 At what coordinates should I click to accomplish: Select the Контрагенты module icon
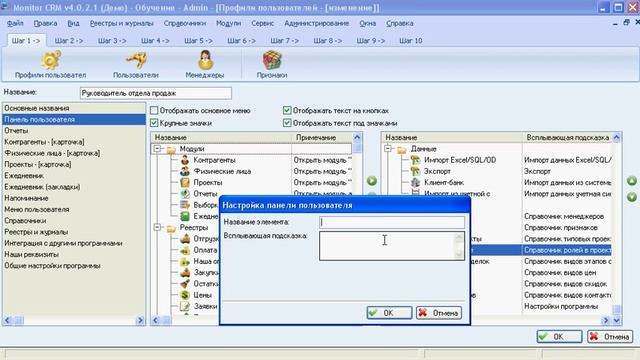(x=185, y=160)
